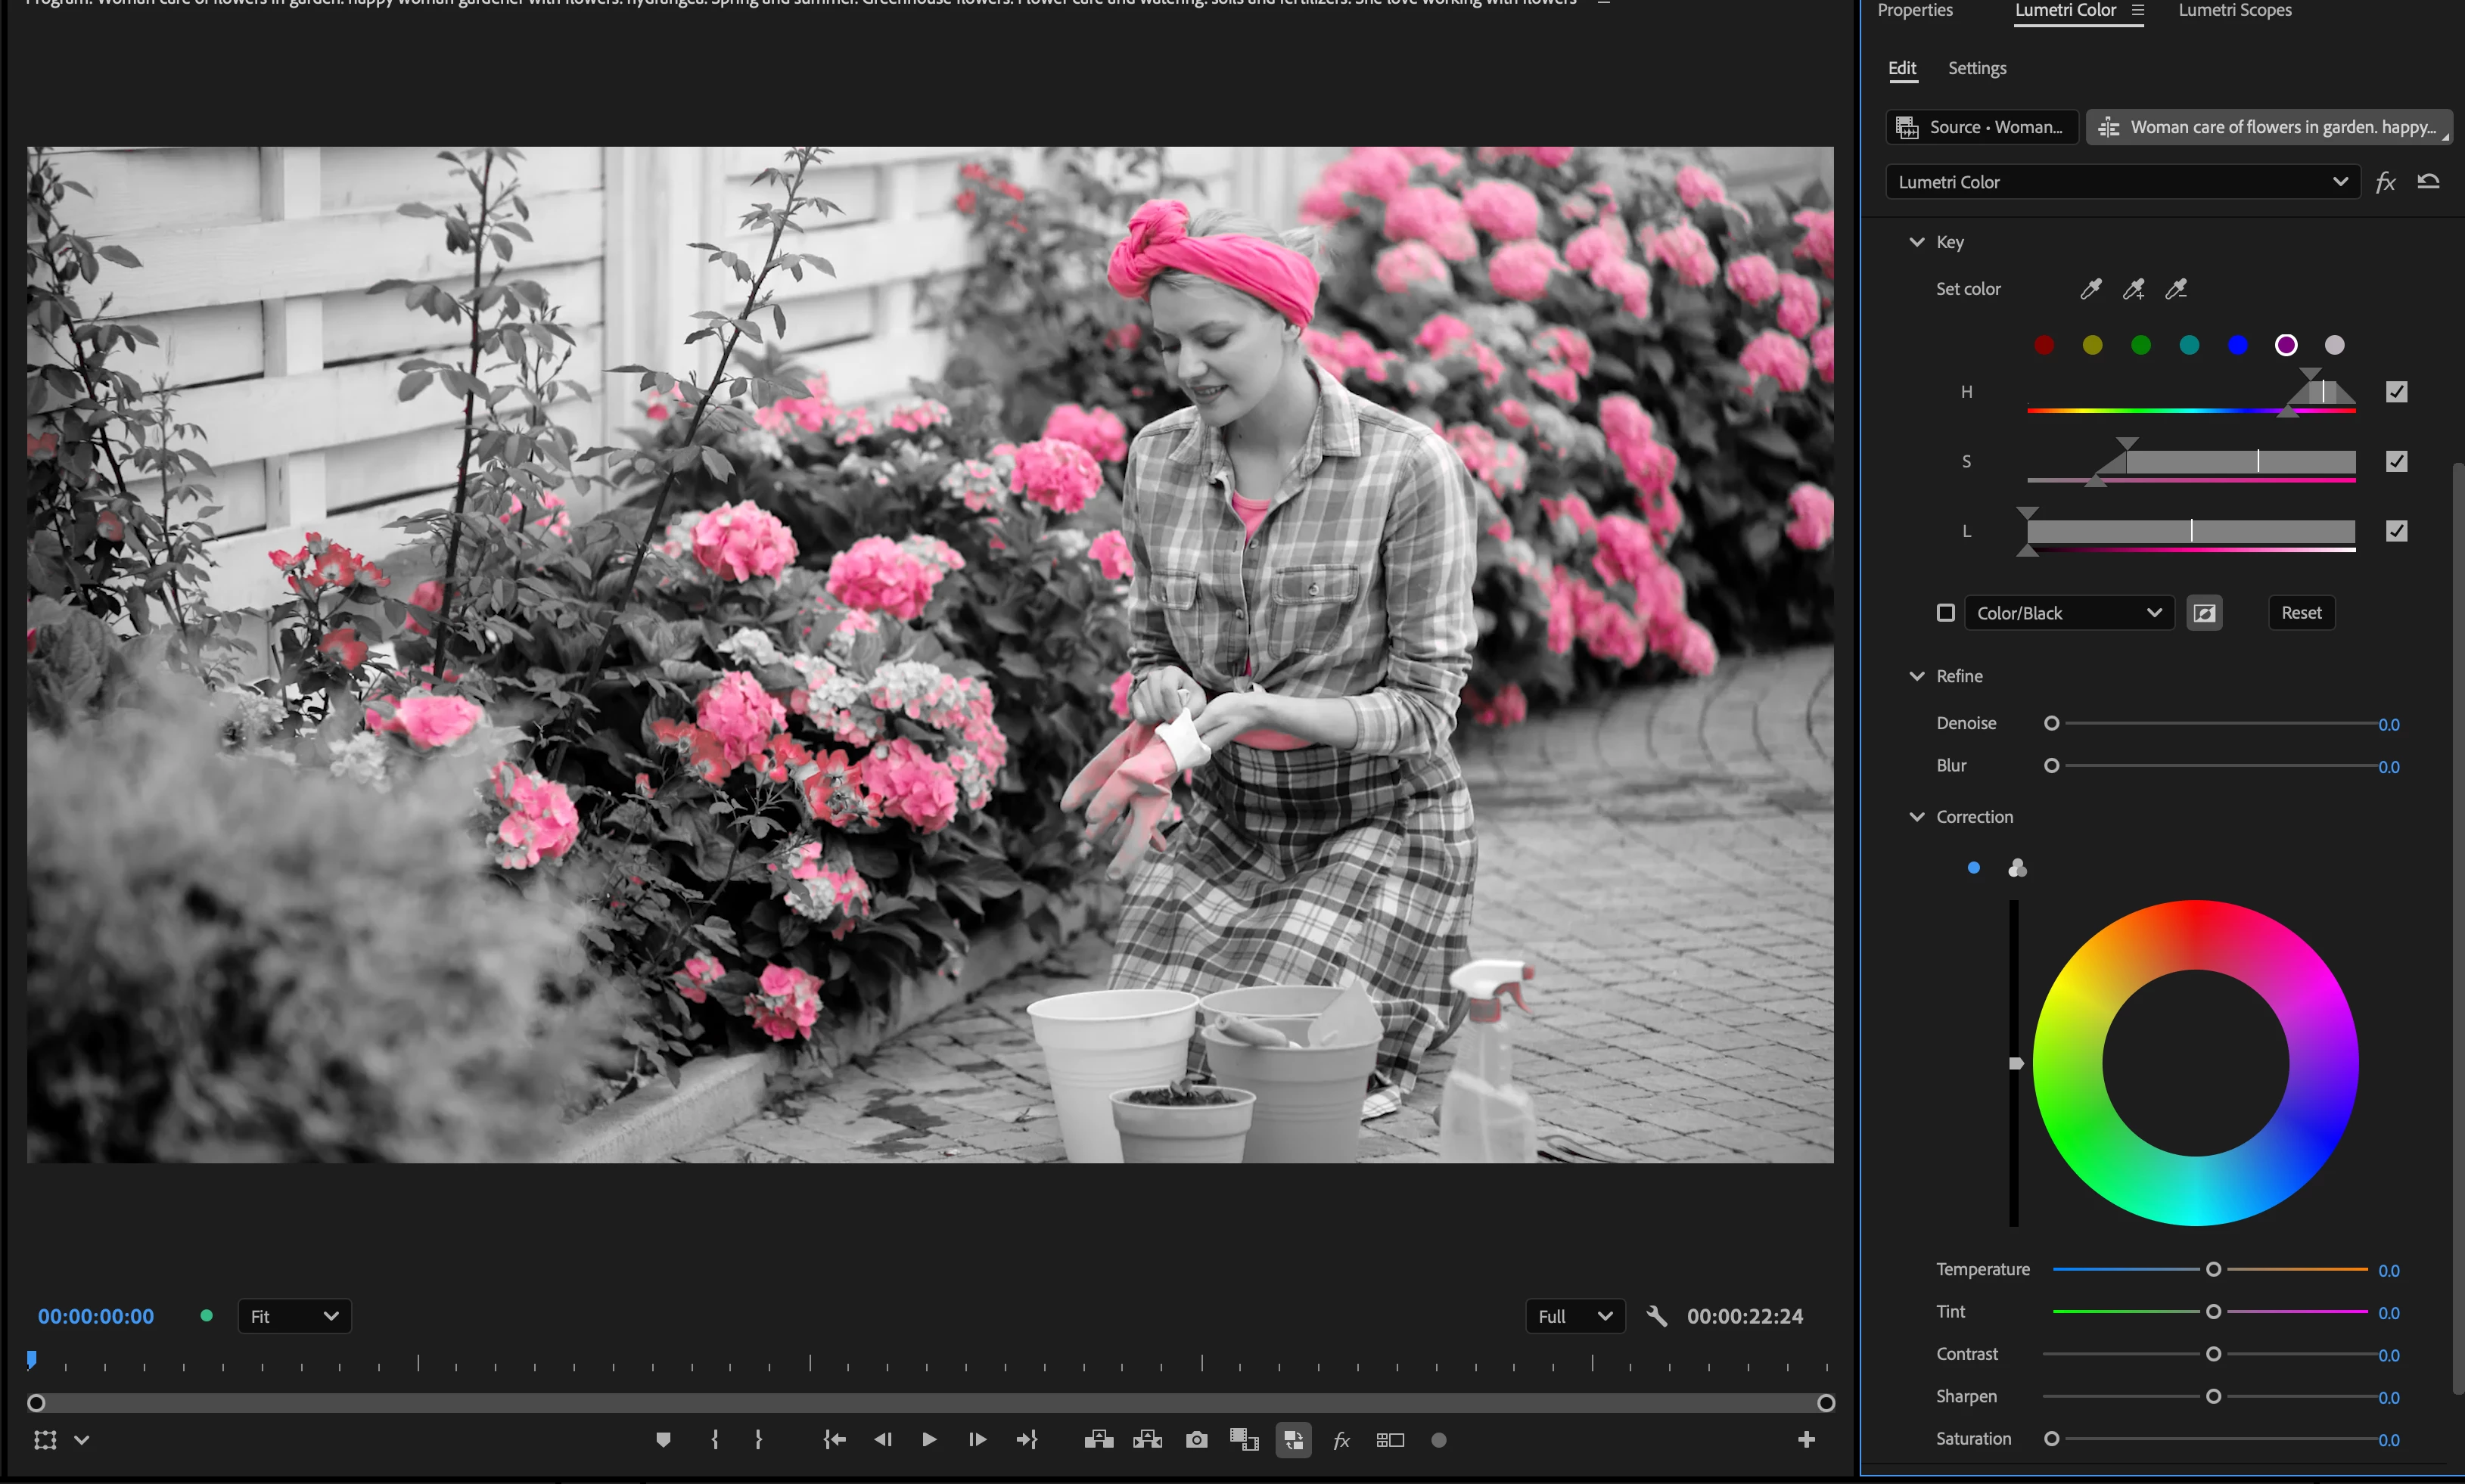Click the add-color eyedropper with plus
Screen dimensions: 2465x1484
tap(2133, 289)
